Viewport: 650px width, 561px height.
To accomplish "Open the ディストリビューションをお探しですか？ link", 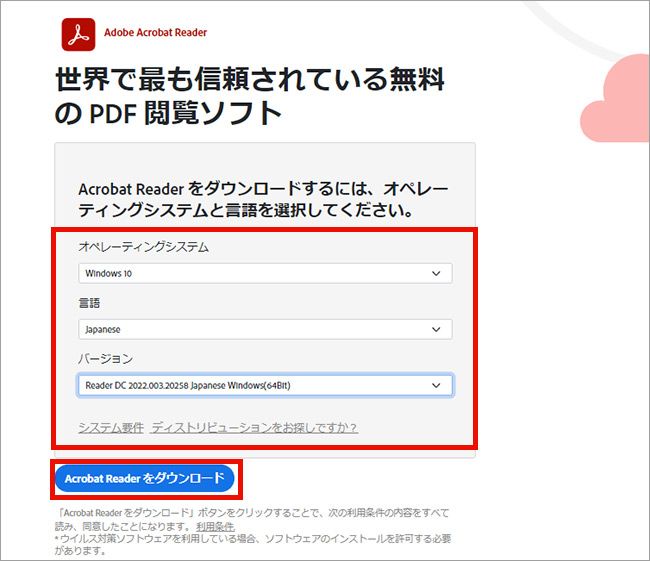I will click(255, 427).
